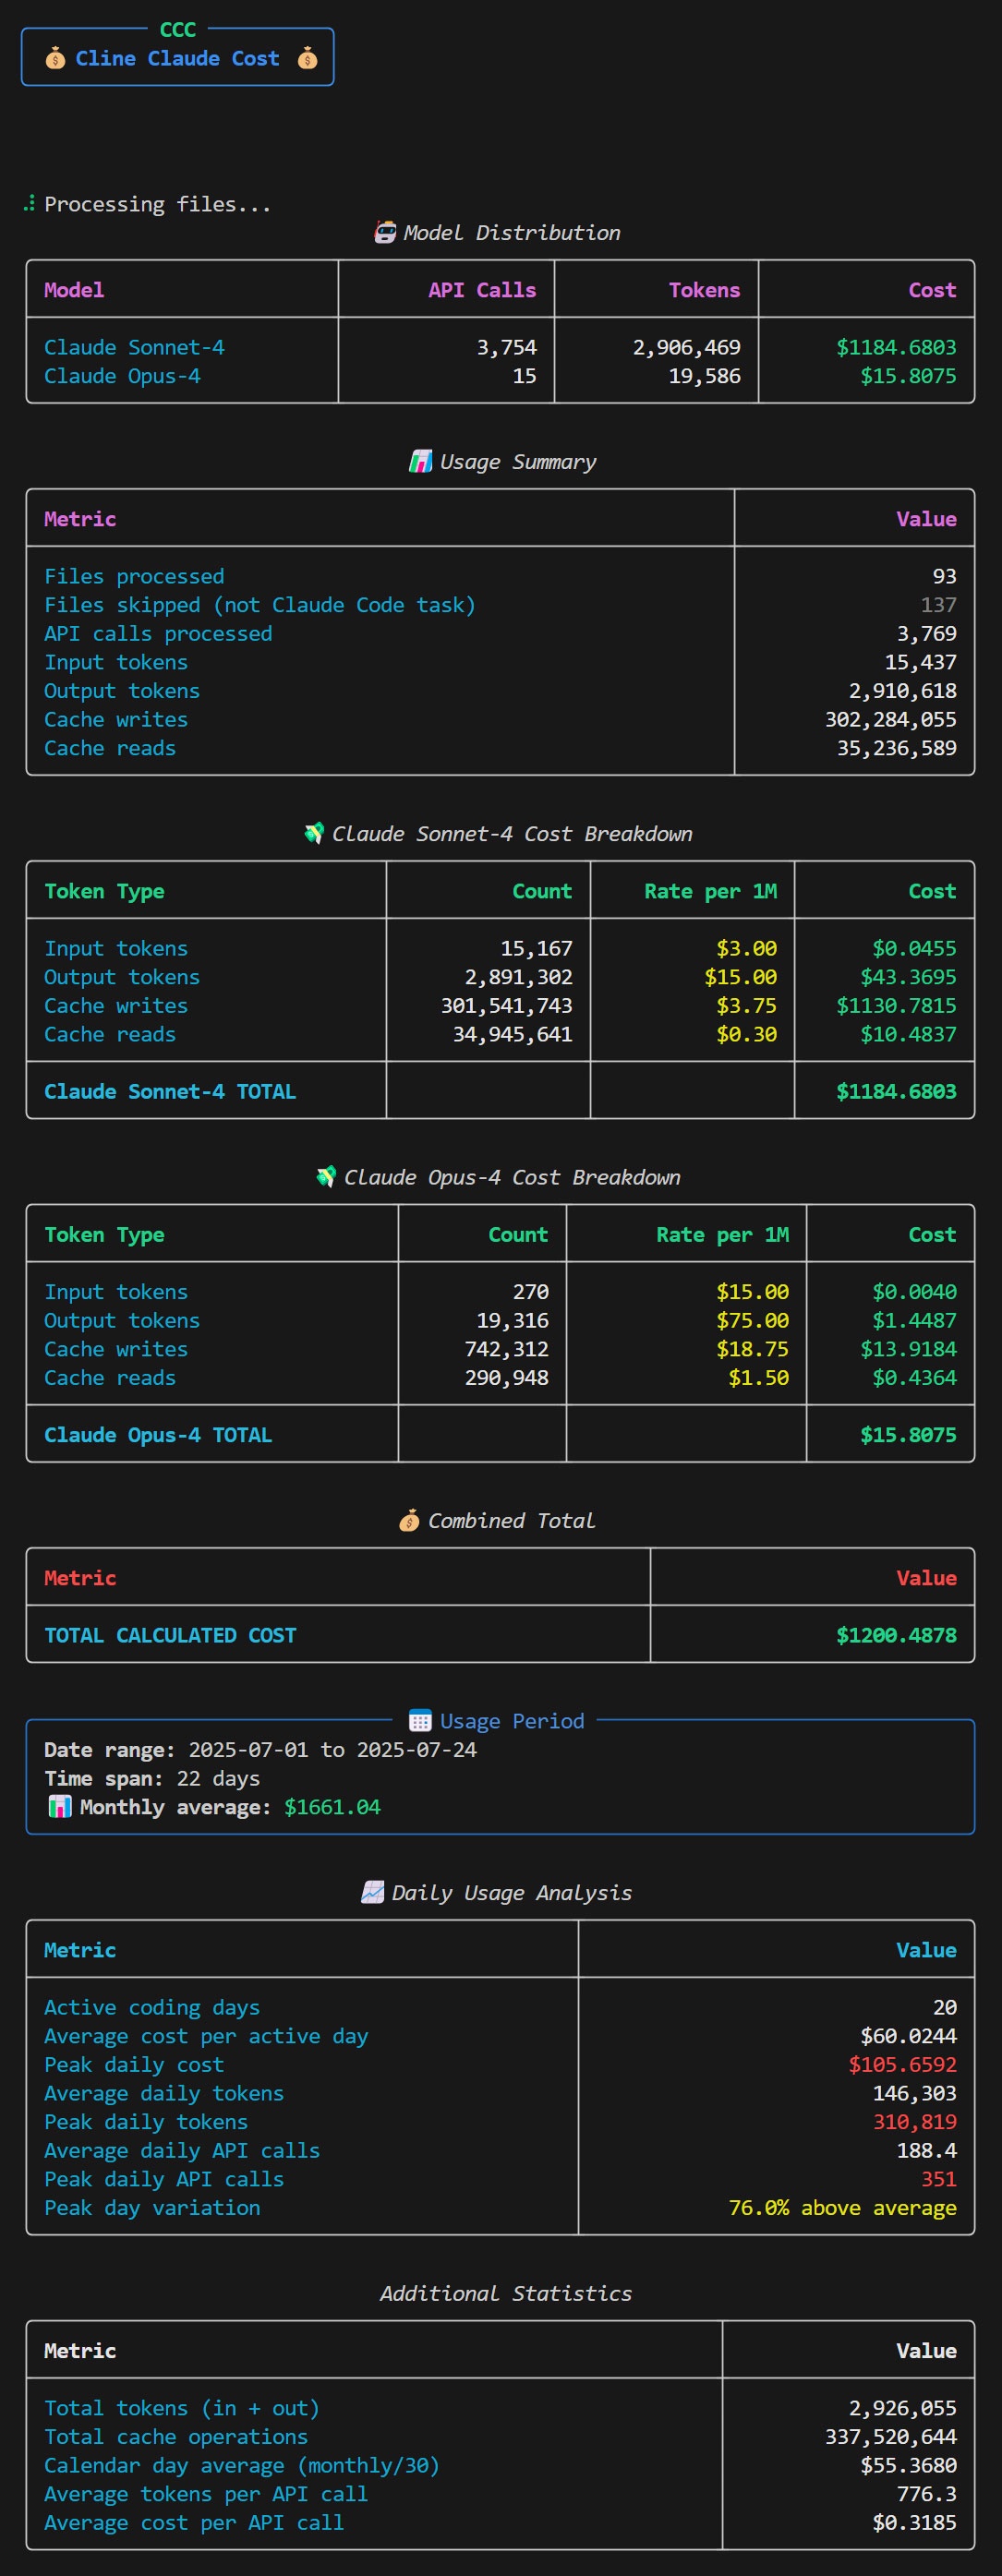Select the "Claude Sonnet-4 TOTAL" row label
Image resolution: width=1002 pixels, height=2576 pixels.
point(170,1092)
